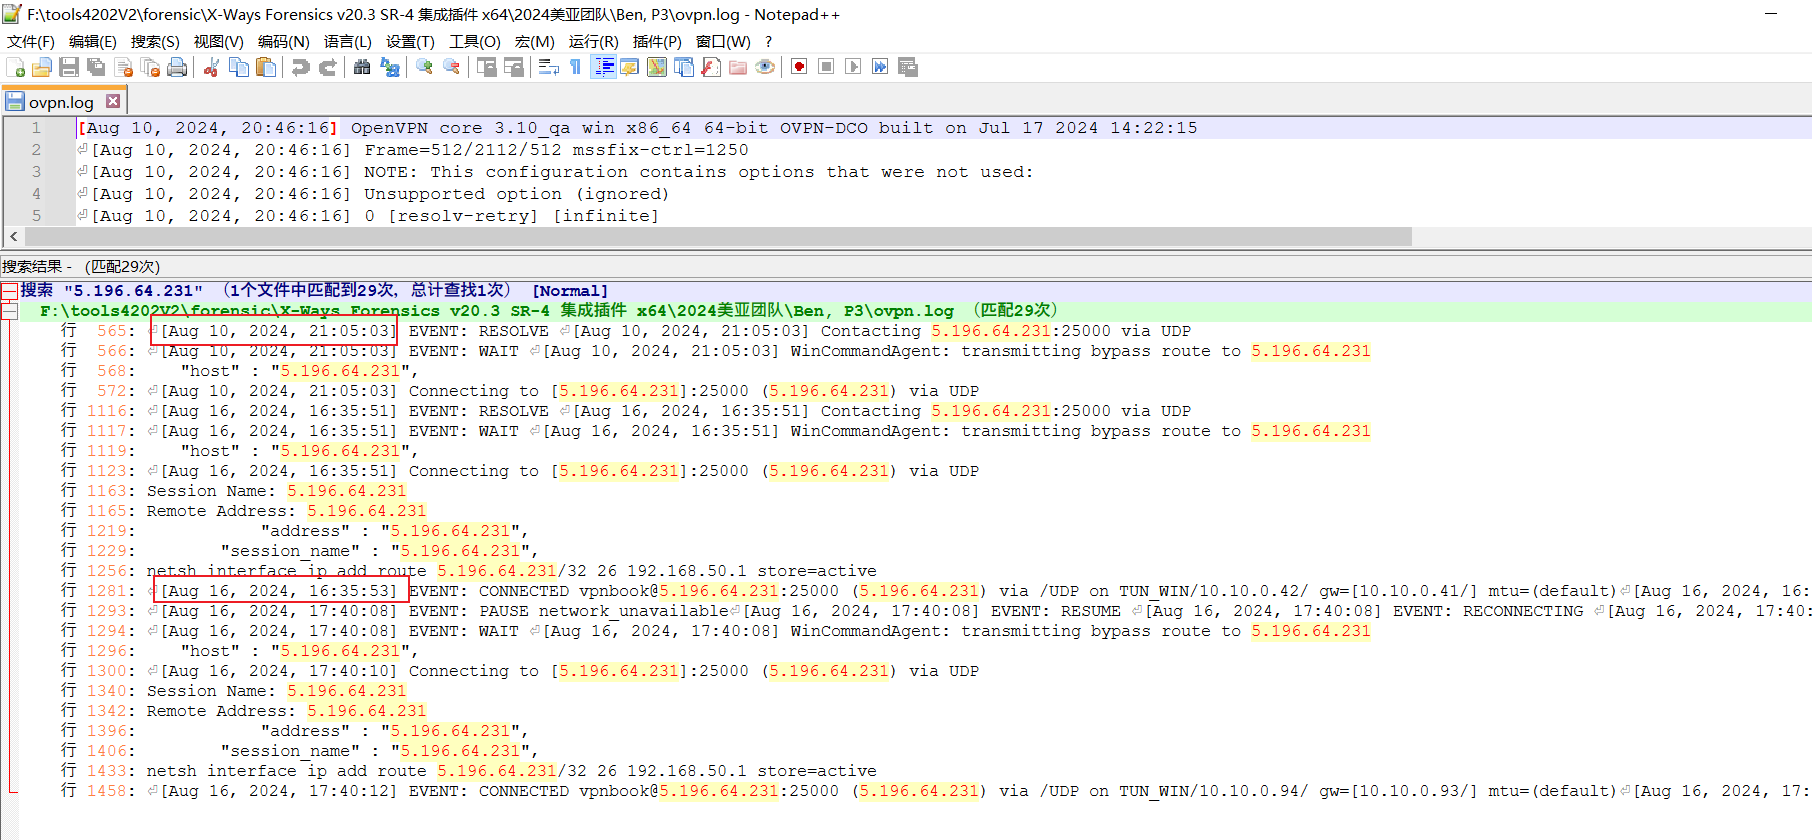This screenshot has height=840, width=1812.
Task: Open the Document List panel icon
Action: [x=684, y=67]
